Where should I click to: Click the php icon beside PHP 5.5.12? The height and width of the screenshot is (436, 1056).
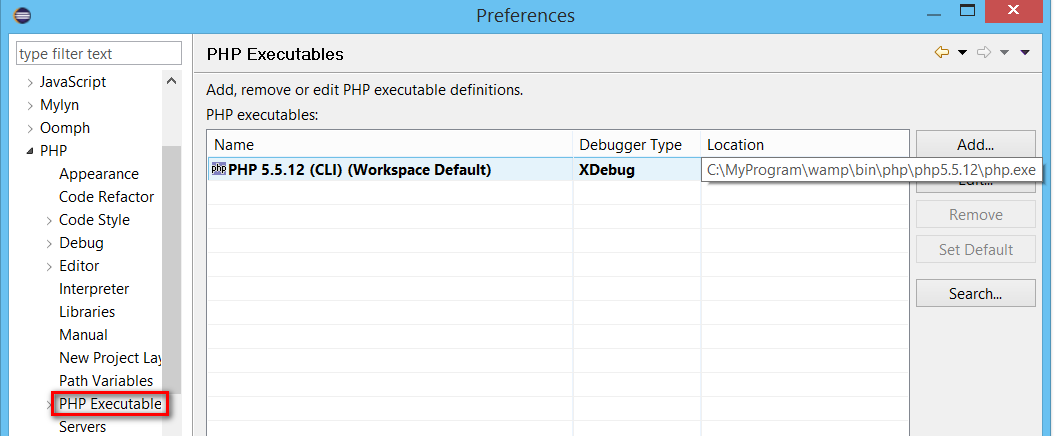tap(219, 169)
